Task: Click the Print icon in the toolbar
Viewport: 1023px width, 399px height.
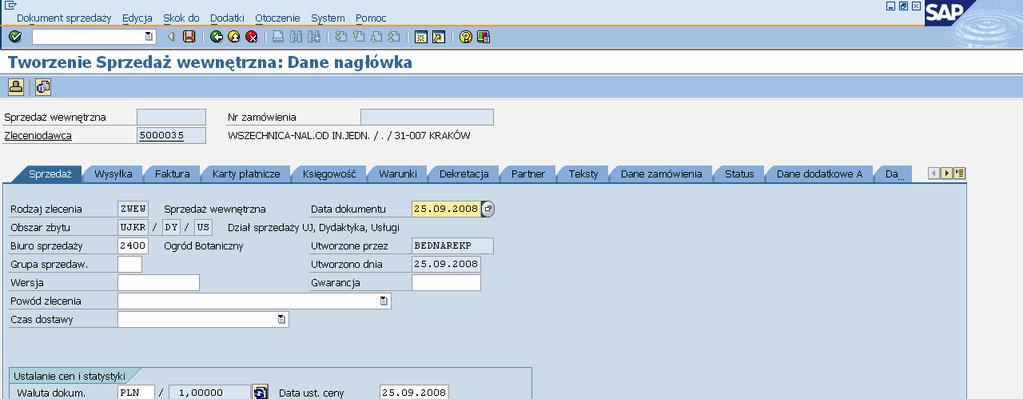Action: [278, 37]
